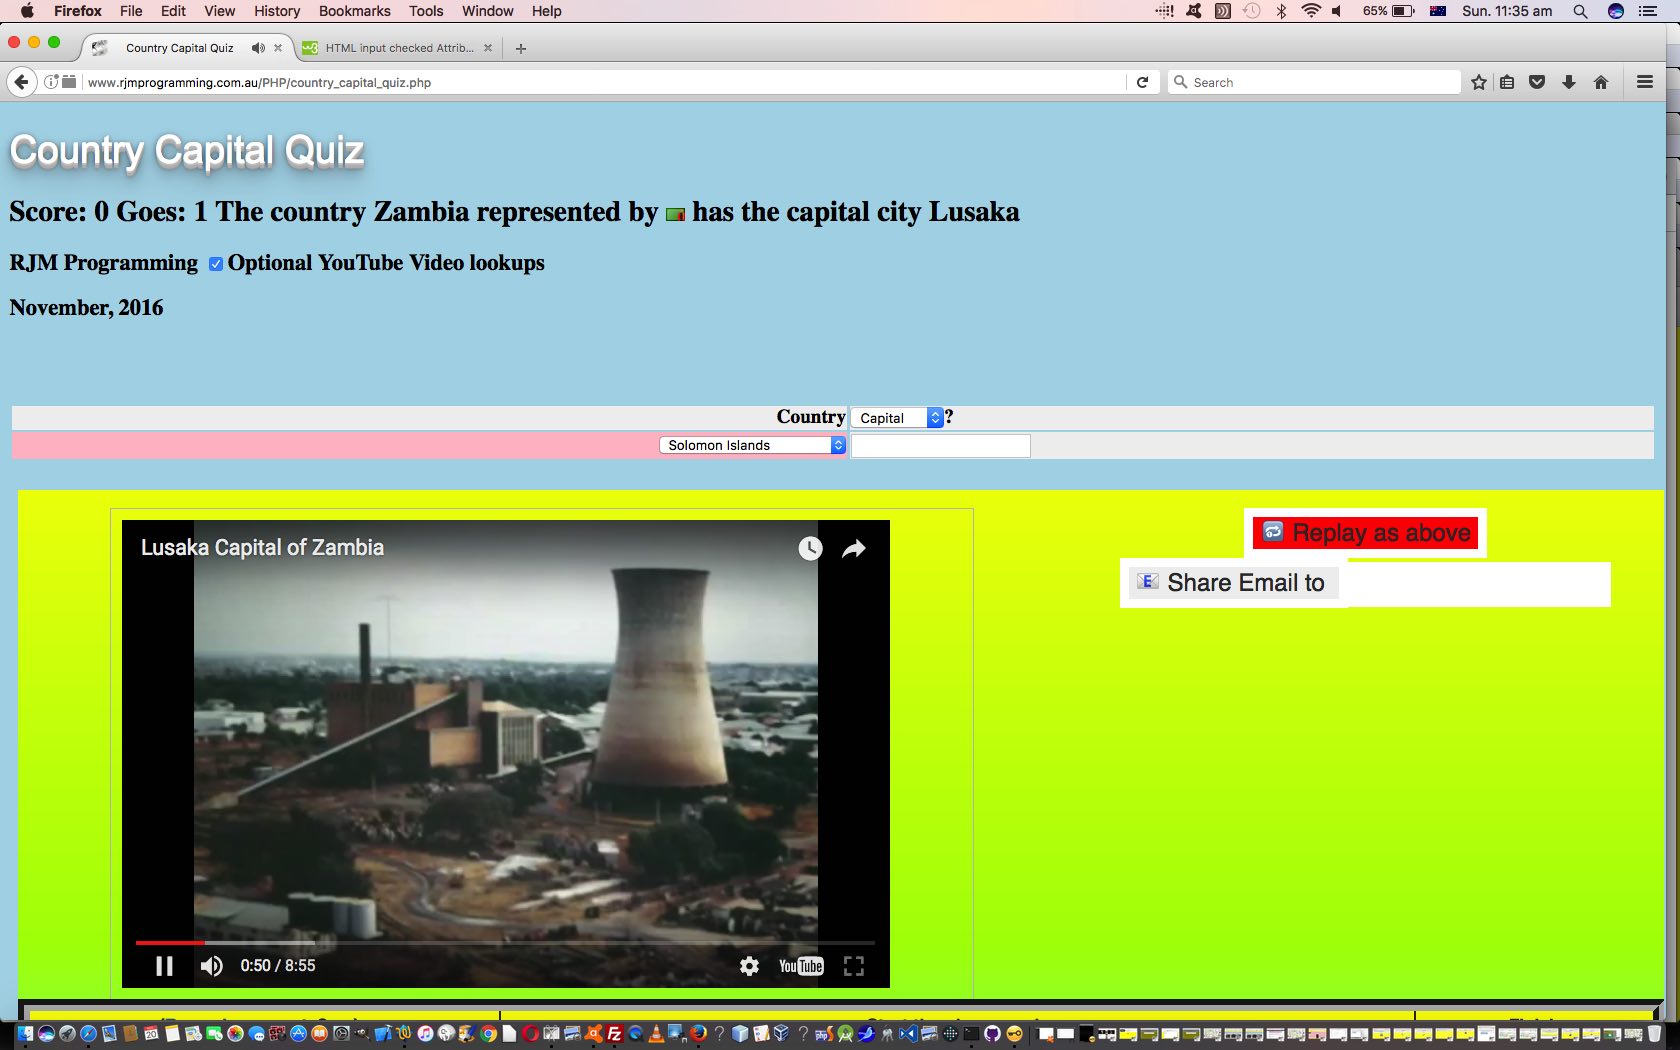Go to the Firefox home page icon
The image size is (1680, 1050).
[x=1601, y=82]
